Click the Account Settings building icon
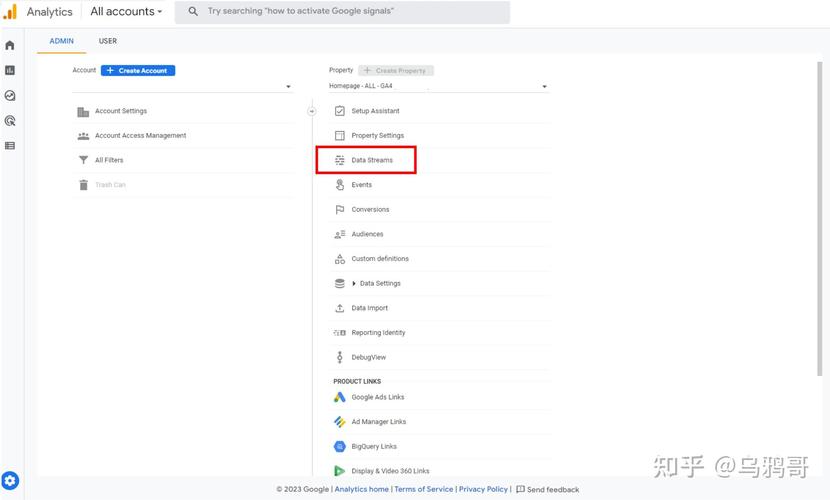 coord(83,112)
